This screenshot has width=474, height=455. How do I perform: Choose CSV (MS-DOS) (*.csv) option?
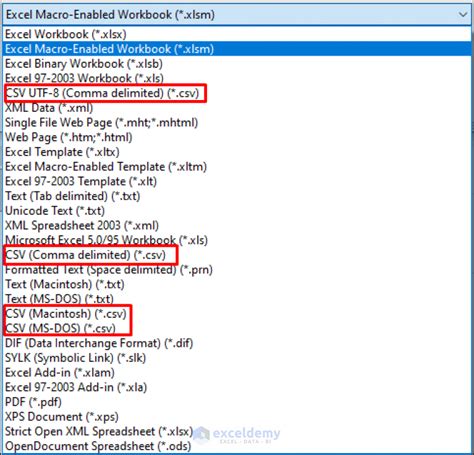[237, 328]
